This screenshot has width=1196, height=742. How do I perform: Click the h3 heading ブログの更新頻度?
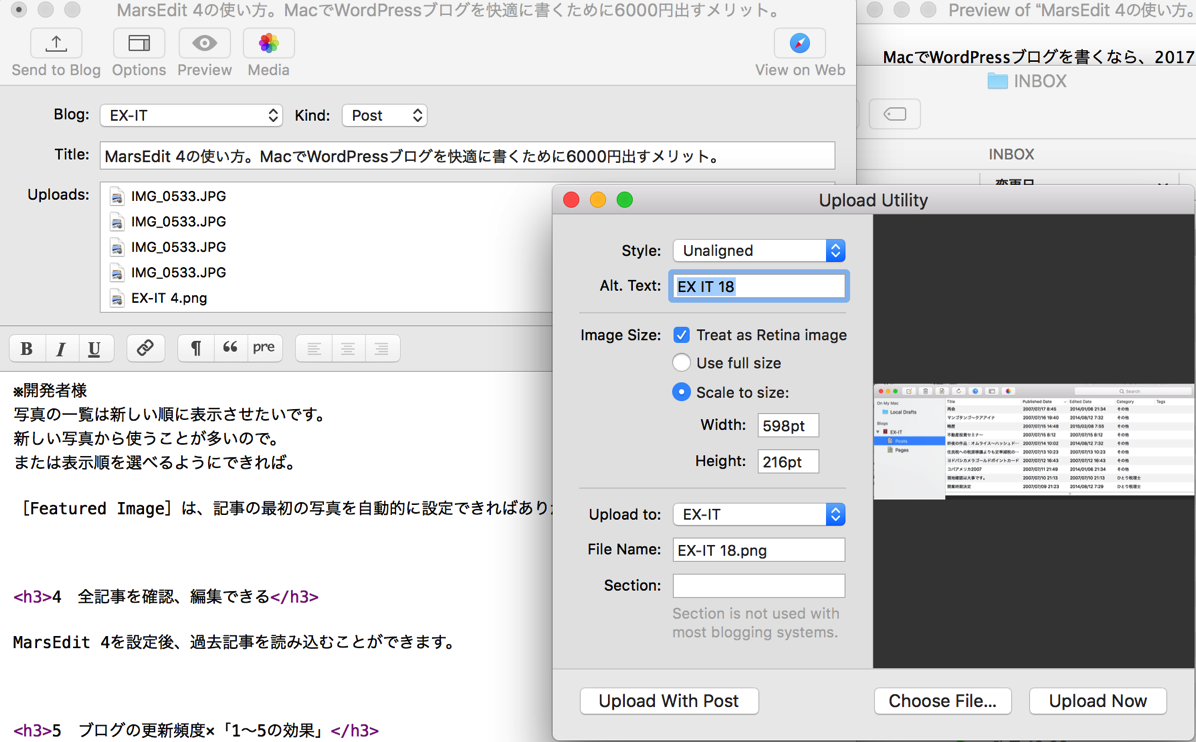[196, 730]
